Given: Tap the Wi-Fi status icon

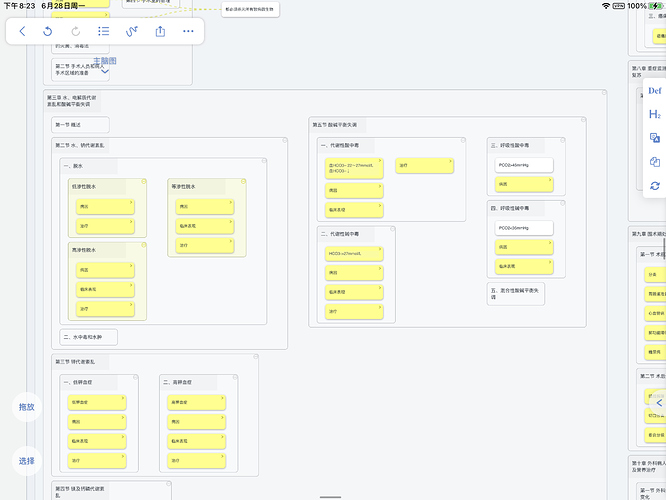Looking at the screenshot, I should point(606,6).
